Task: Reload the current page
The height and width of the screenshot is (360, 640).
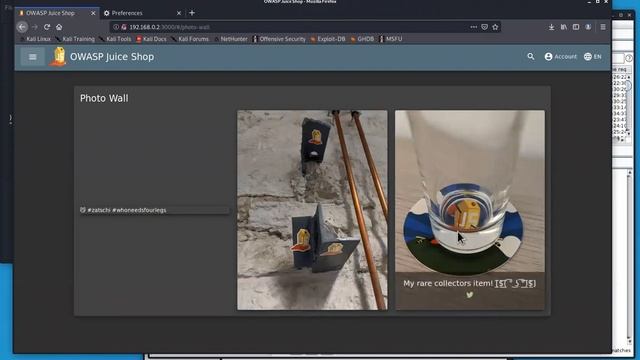Action: (47, 27)
